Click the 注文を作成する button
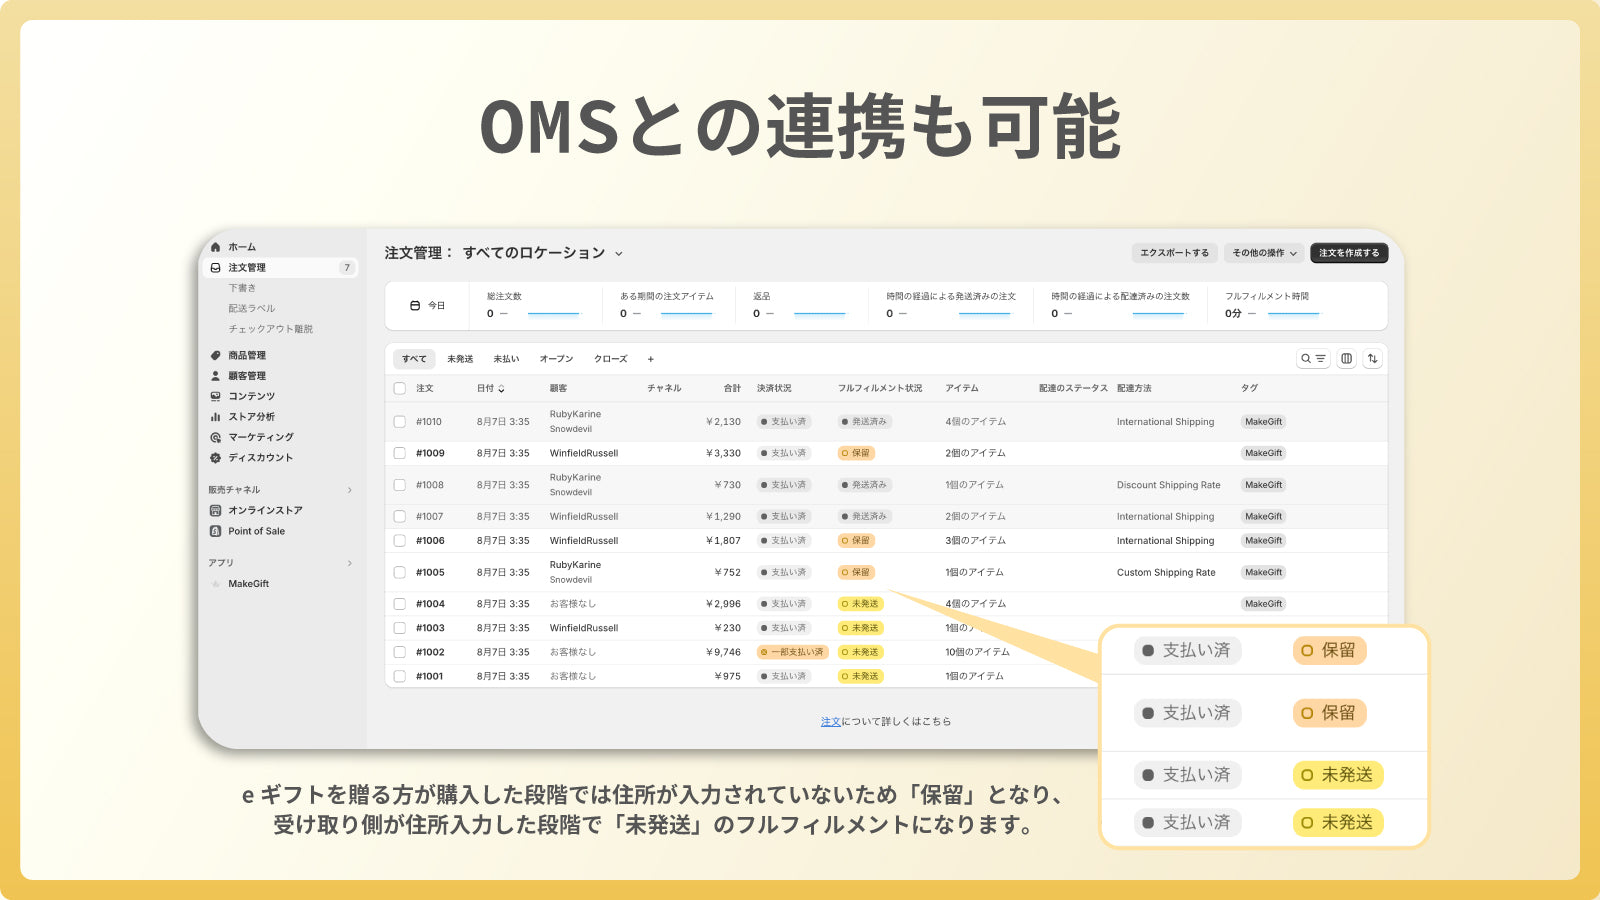The height and width of the screenshot is (900, 1600). click(x=1348, y=253)
